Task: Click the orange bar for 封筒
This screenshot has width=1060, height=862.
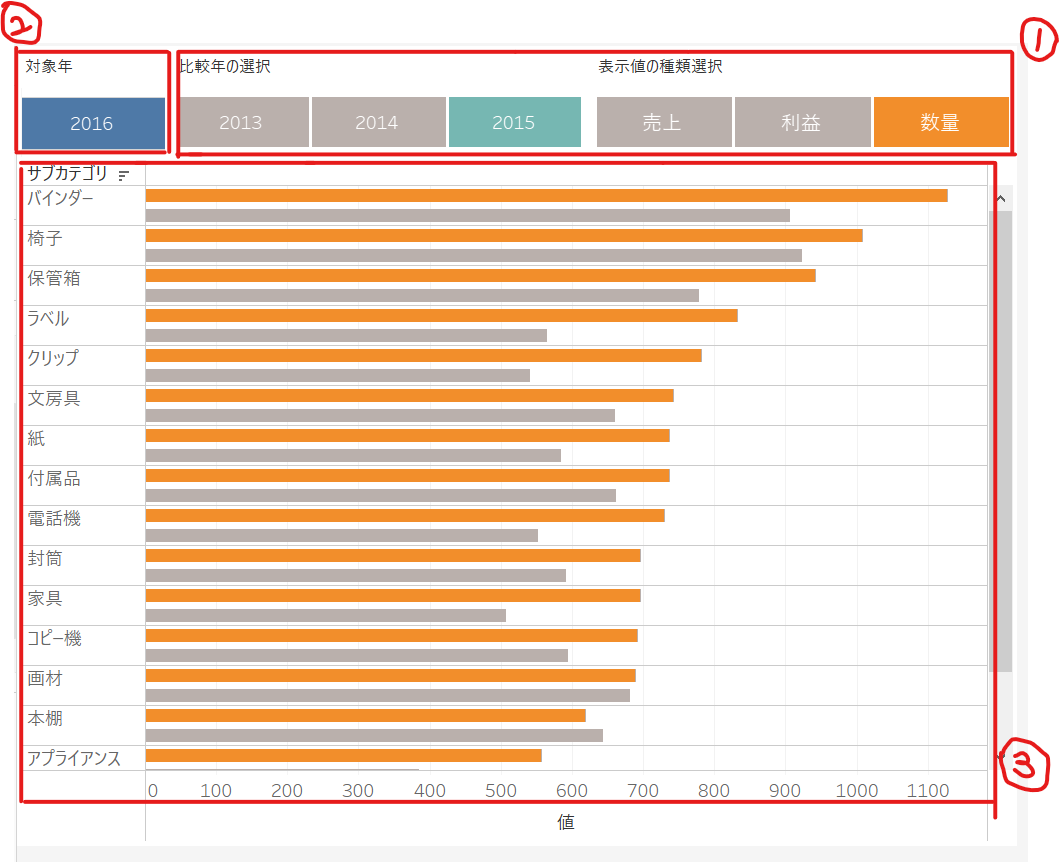Action: click(x=393, y=555)
